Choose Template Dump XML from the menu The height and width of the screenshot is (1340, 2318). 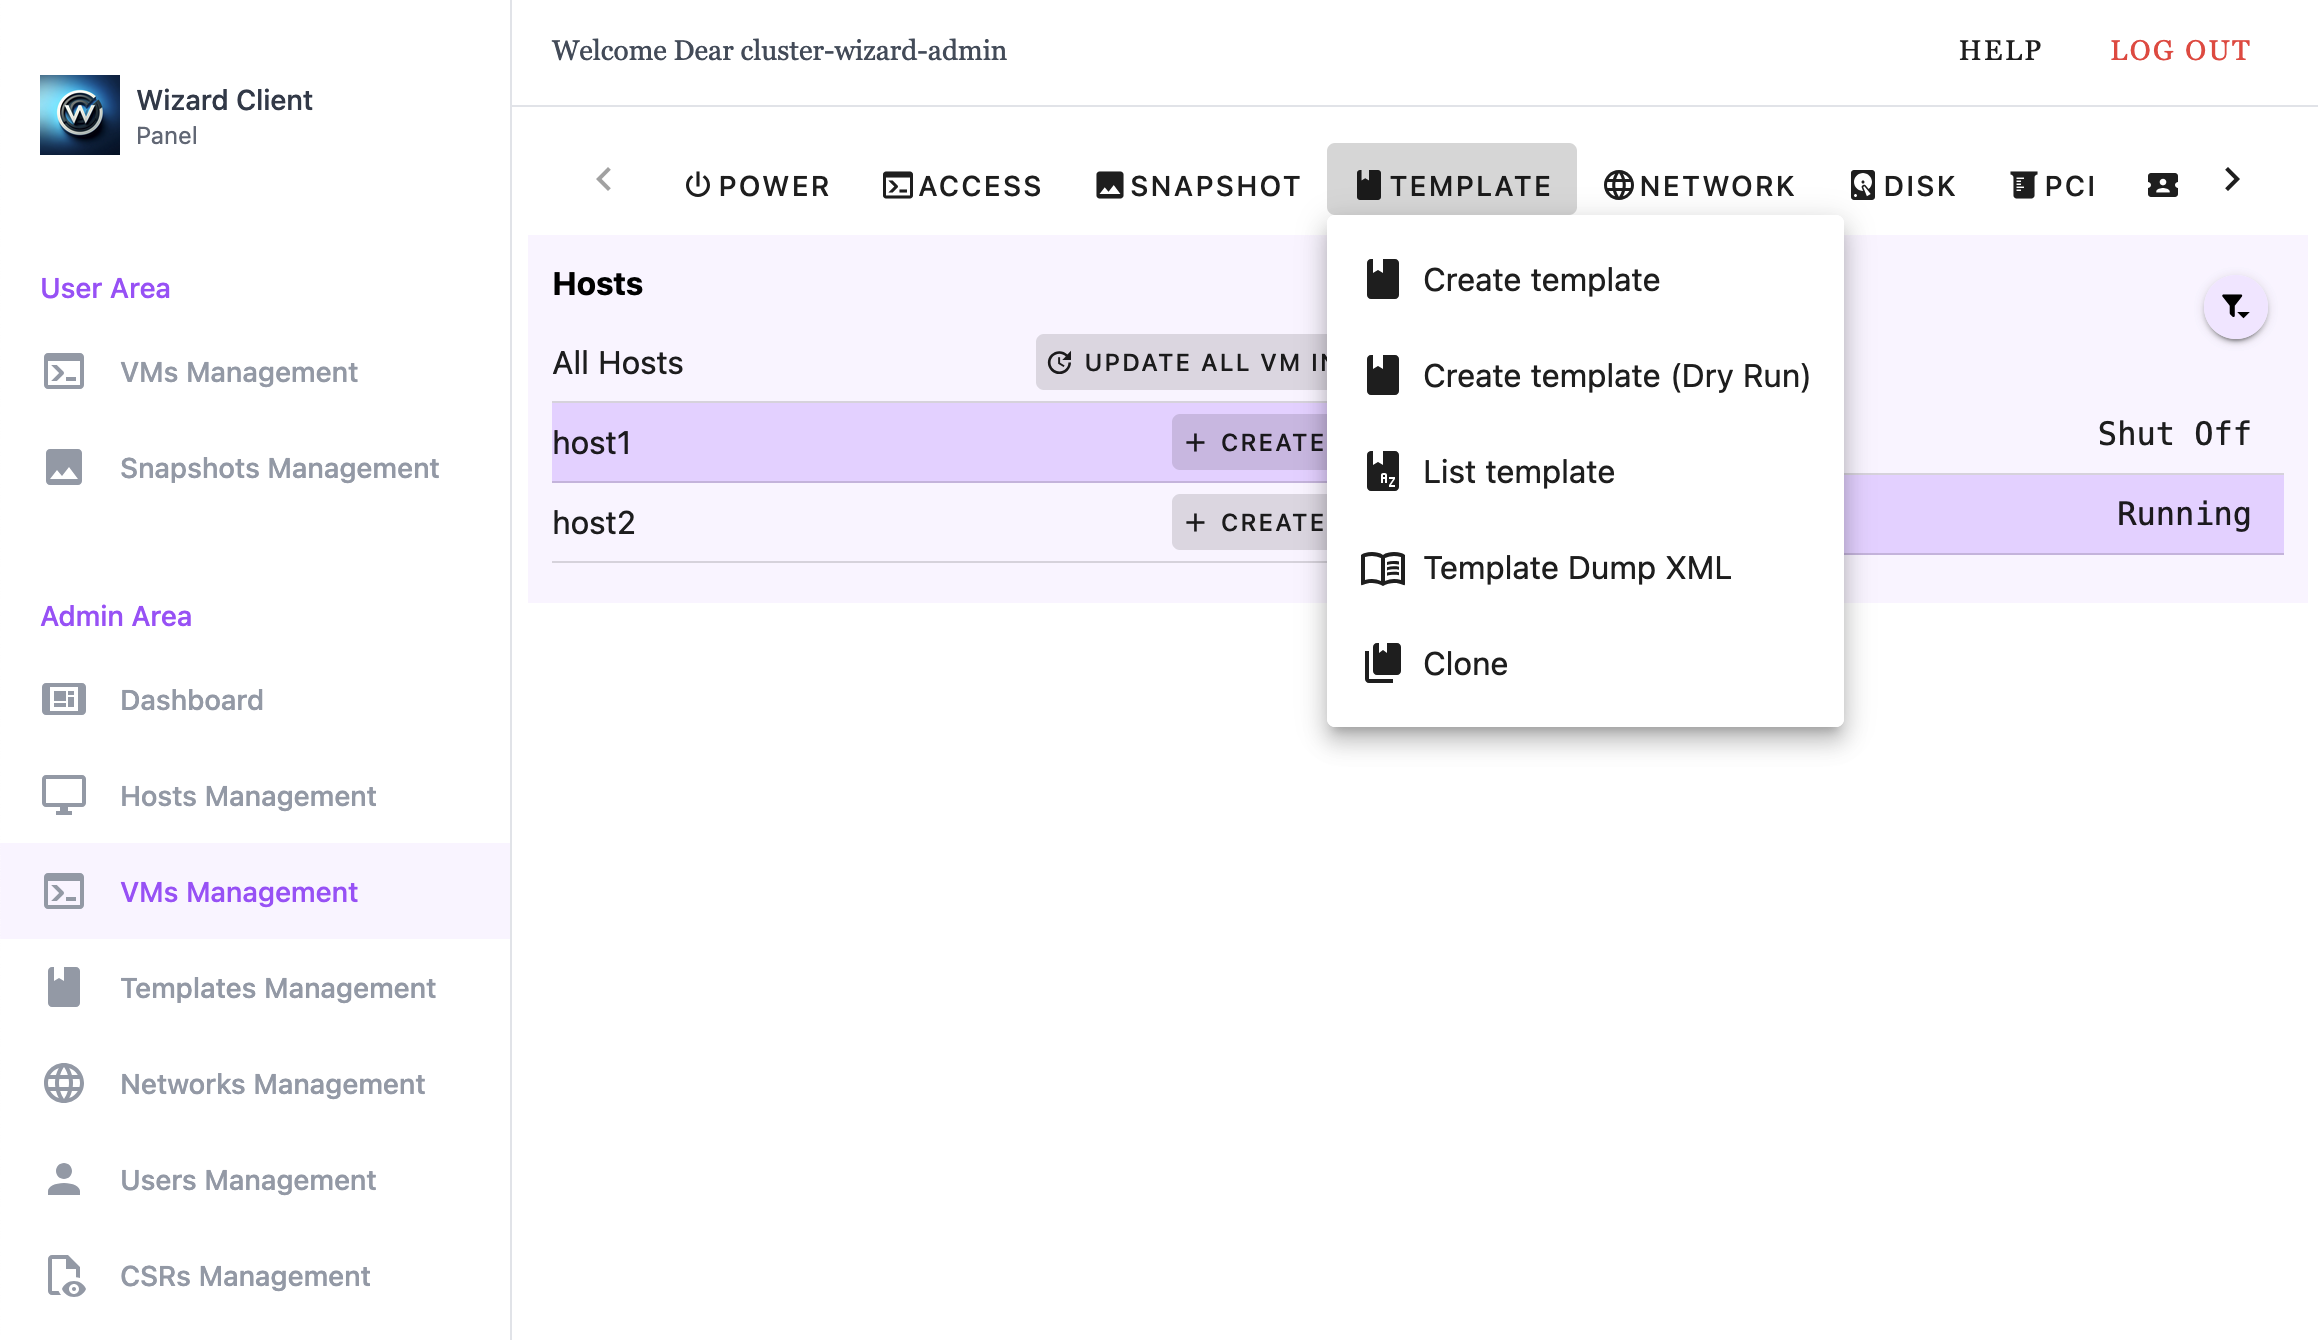click(1576, 568)
